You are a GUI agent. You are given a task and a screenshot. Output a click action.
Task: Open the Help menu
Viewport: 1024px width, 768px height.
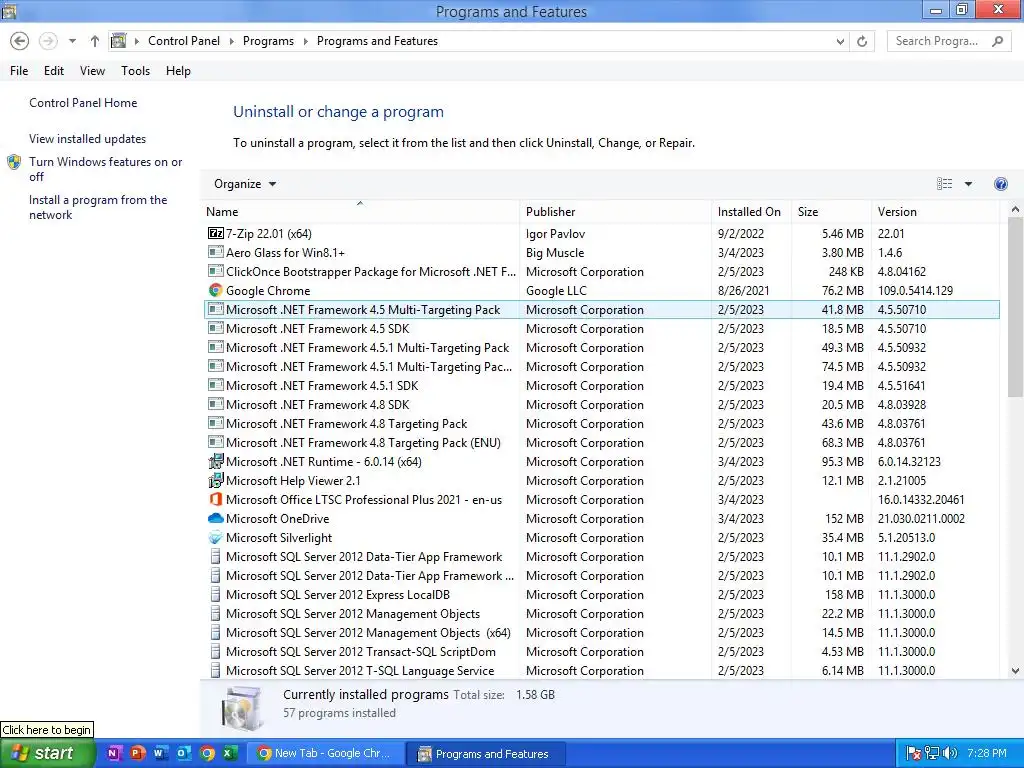(178, 71)
